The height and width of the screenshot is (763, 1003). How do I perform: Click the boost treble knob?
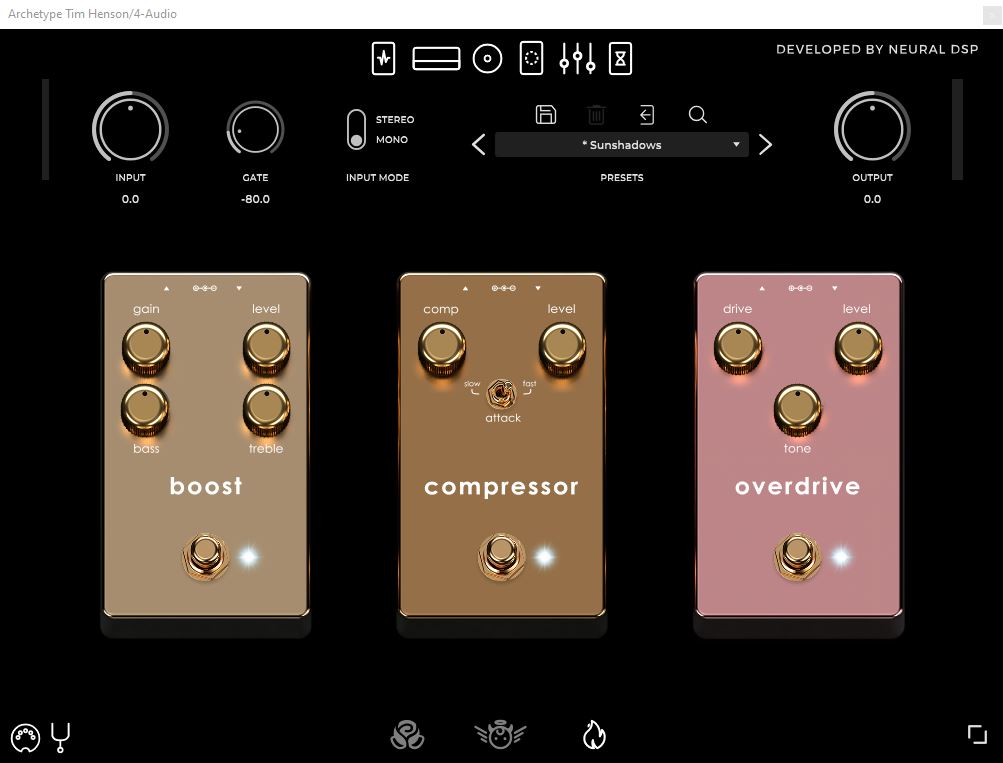coord(266,411)
